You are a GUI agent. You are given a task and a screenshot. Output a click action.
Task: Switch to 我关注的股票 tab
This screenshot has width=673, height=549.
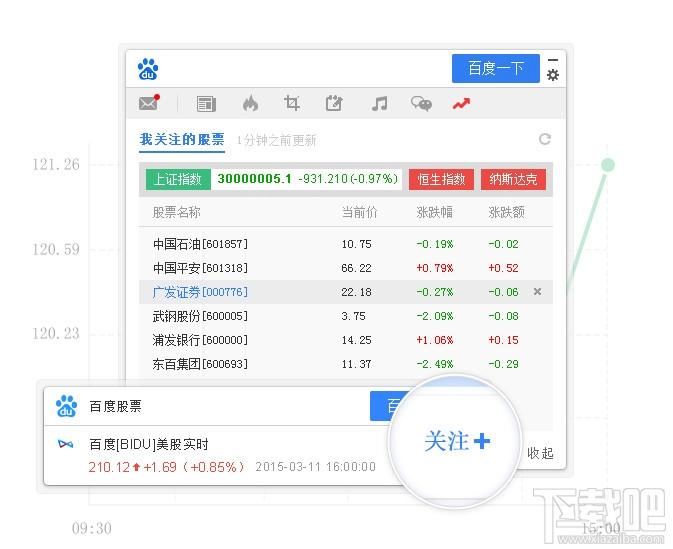point(181,140)
